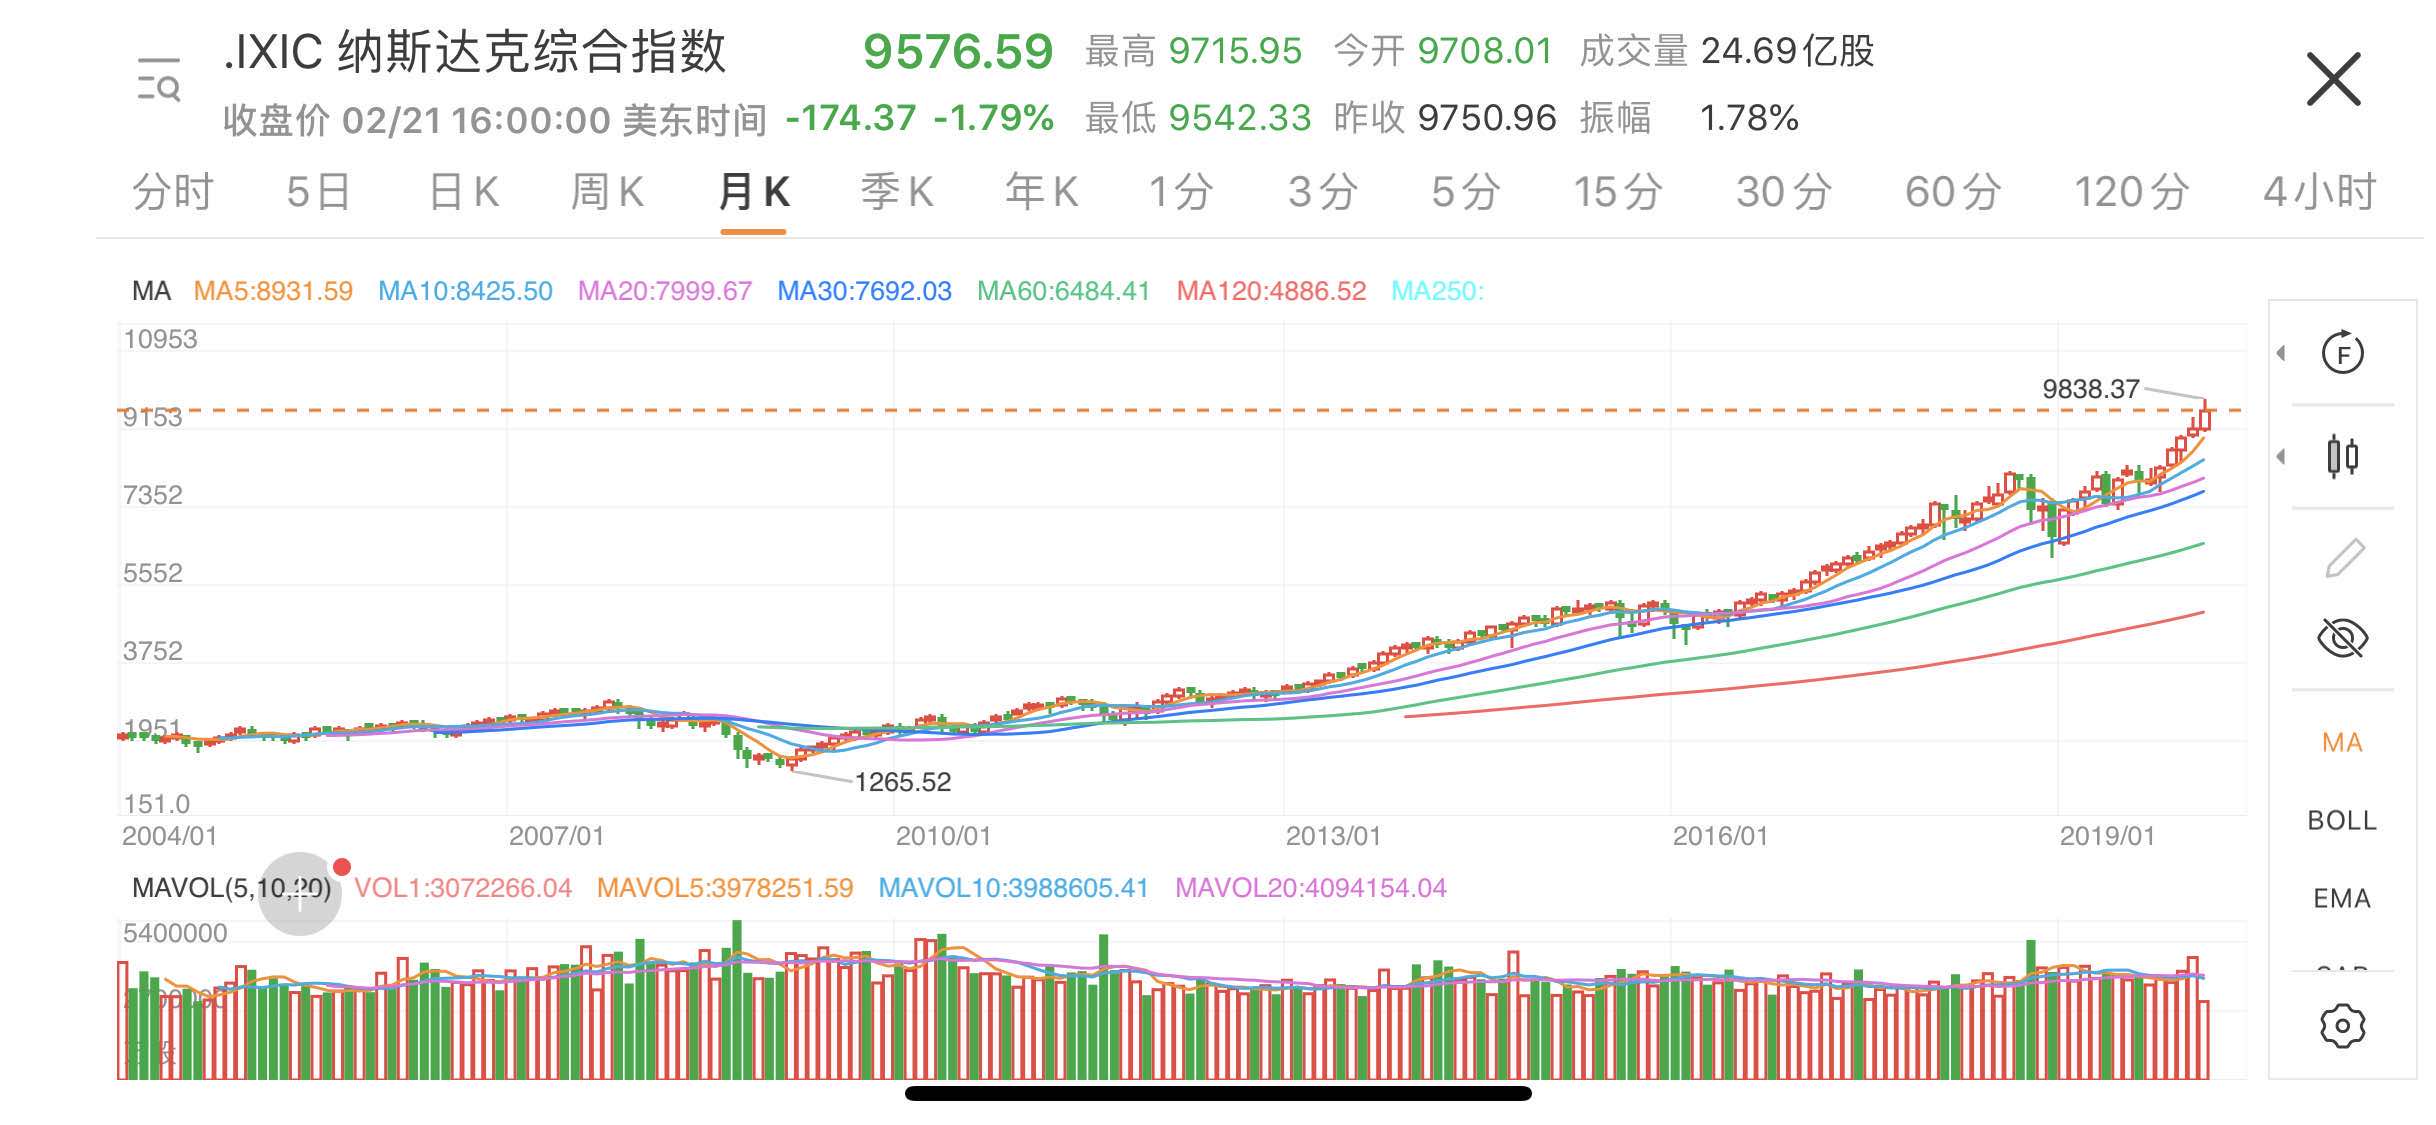
Task: Switch to the 30分 interval tab
Action: 1784,192
